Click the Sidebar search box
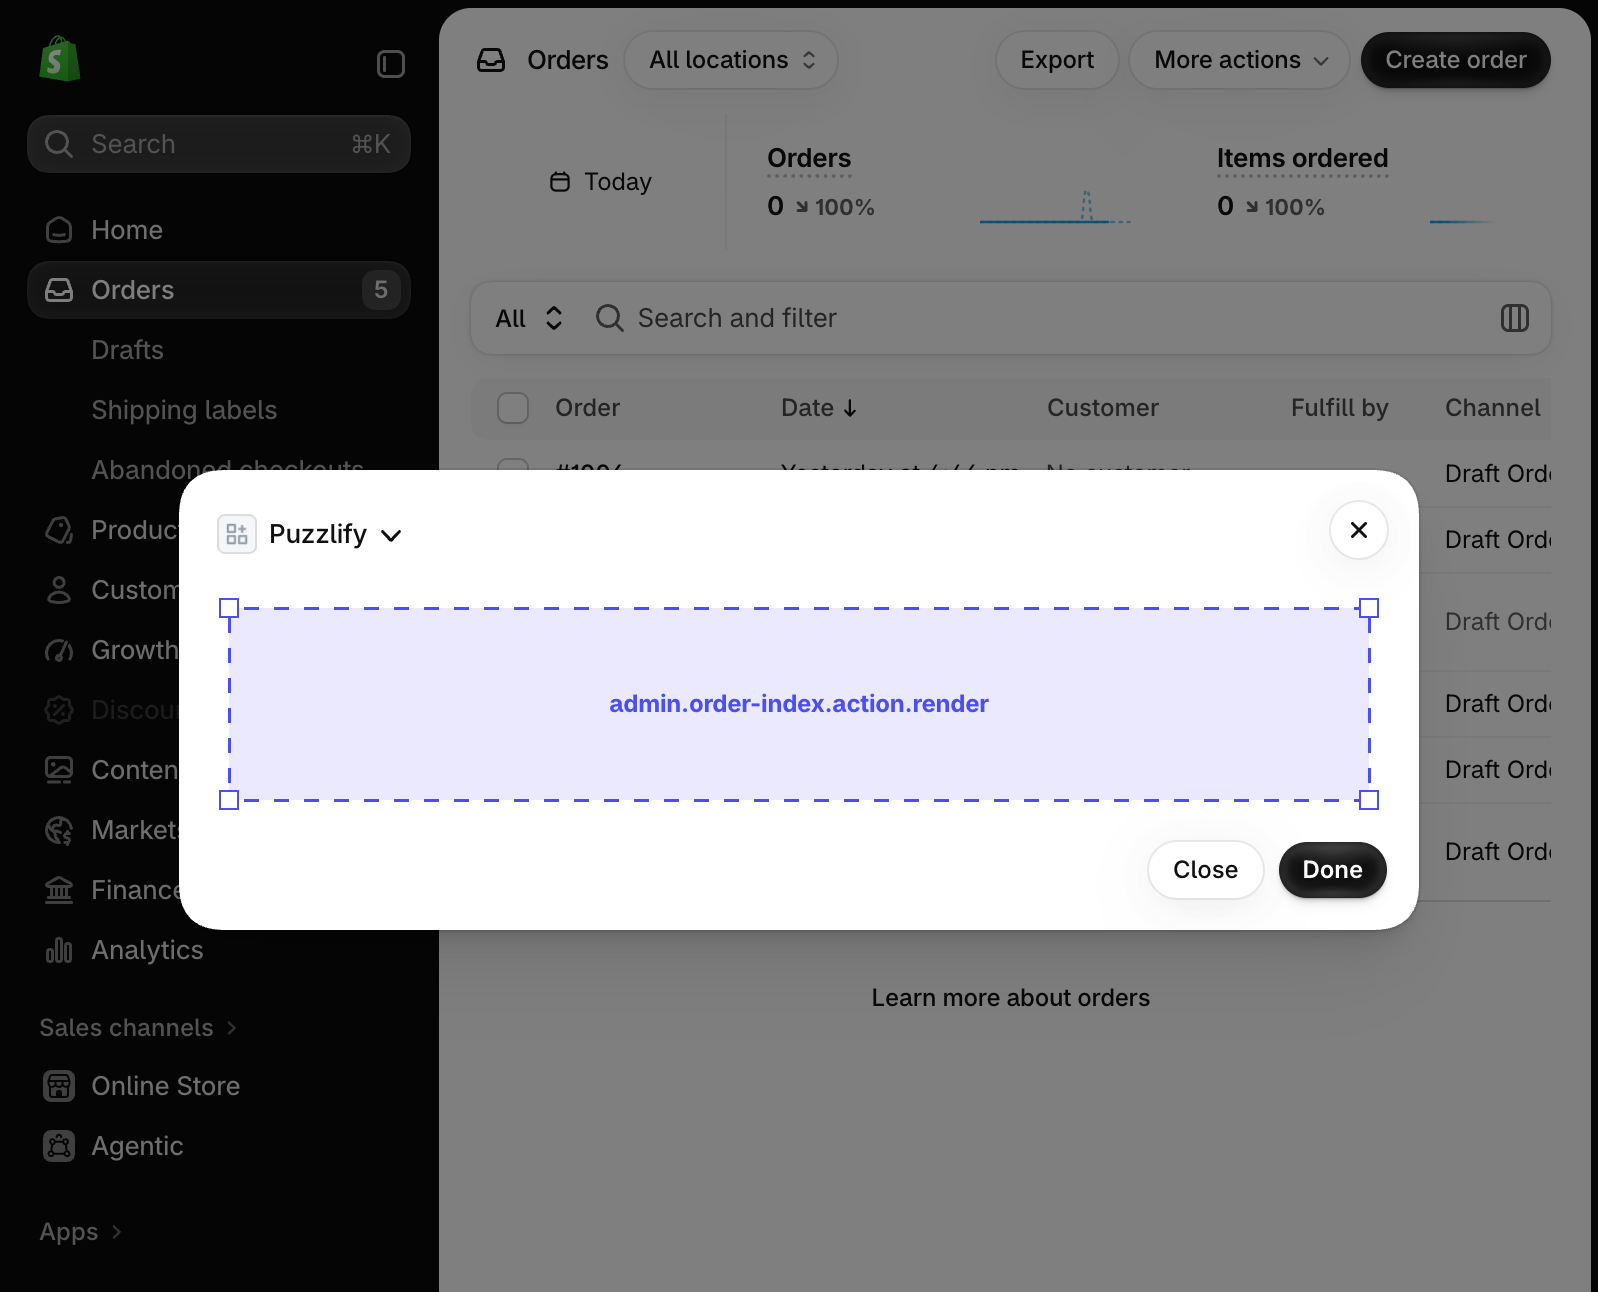Viewport: 1598px width, 1292px height. (219, 144)
